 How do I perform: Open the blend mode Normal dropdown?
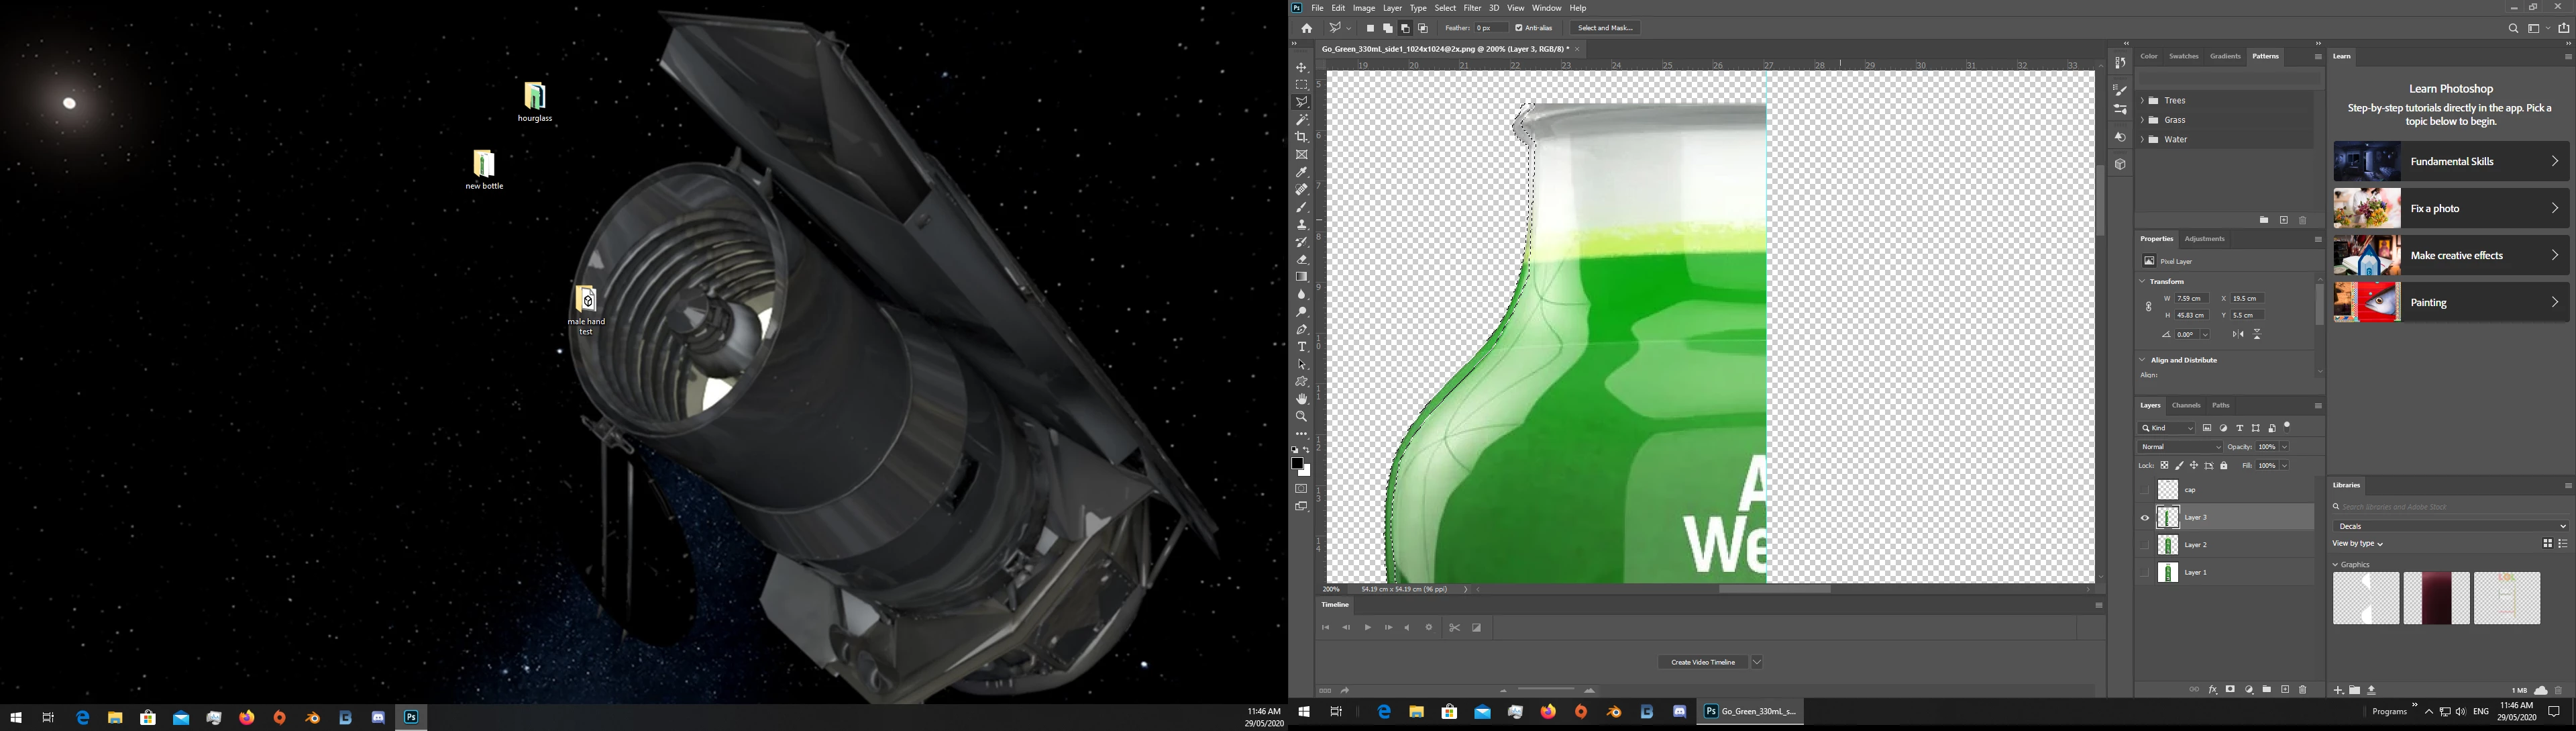click(x=2180, y=447)
